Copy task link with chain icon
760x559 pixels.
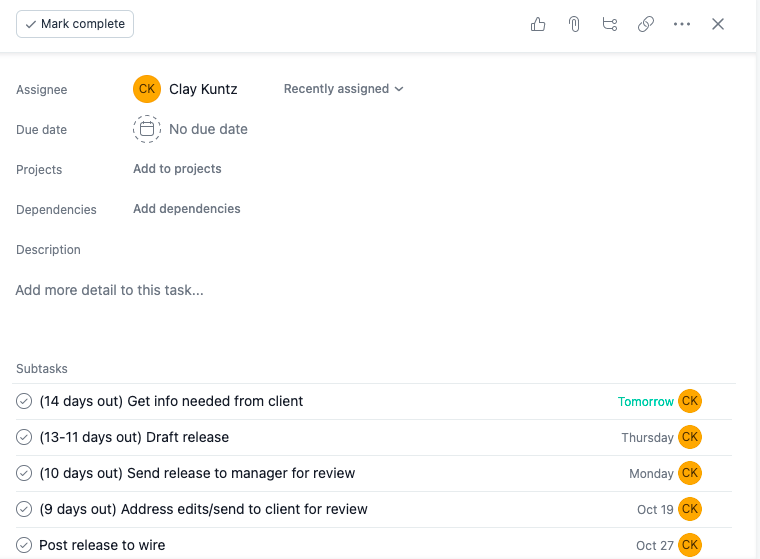tap(646, 24)
